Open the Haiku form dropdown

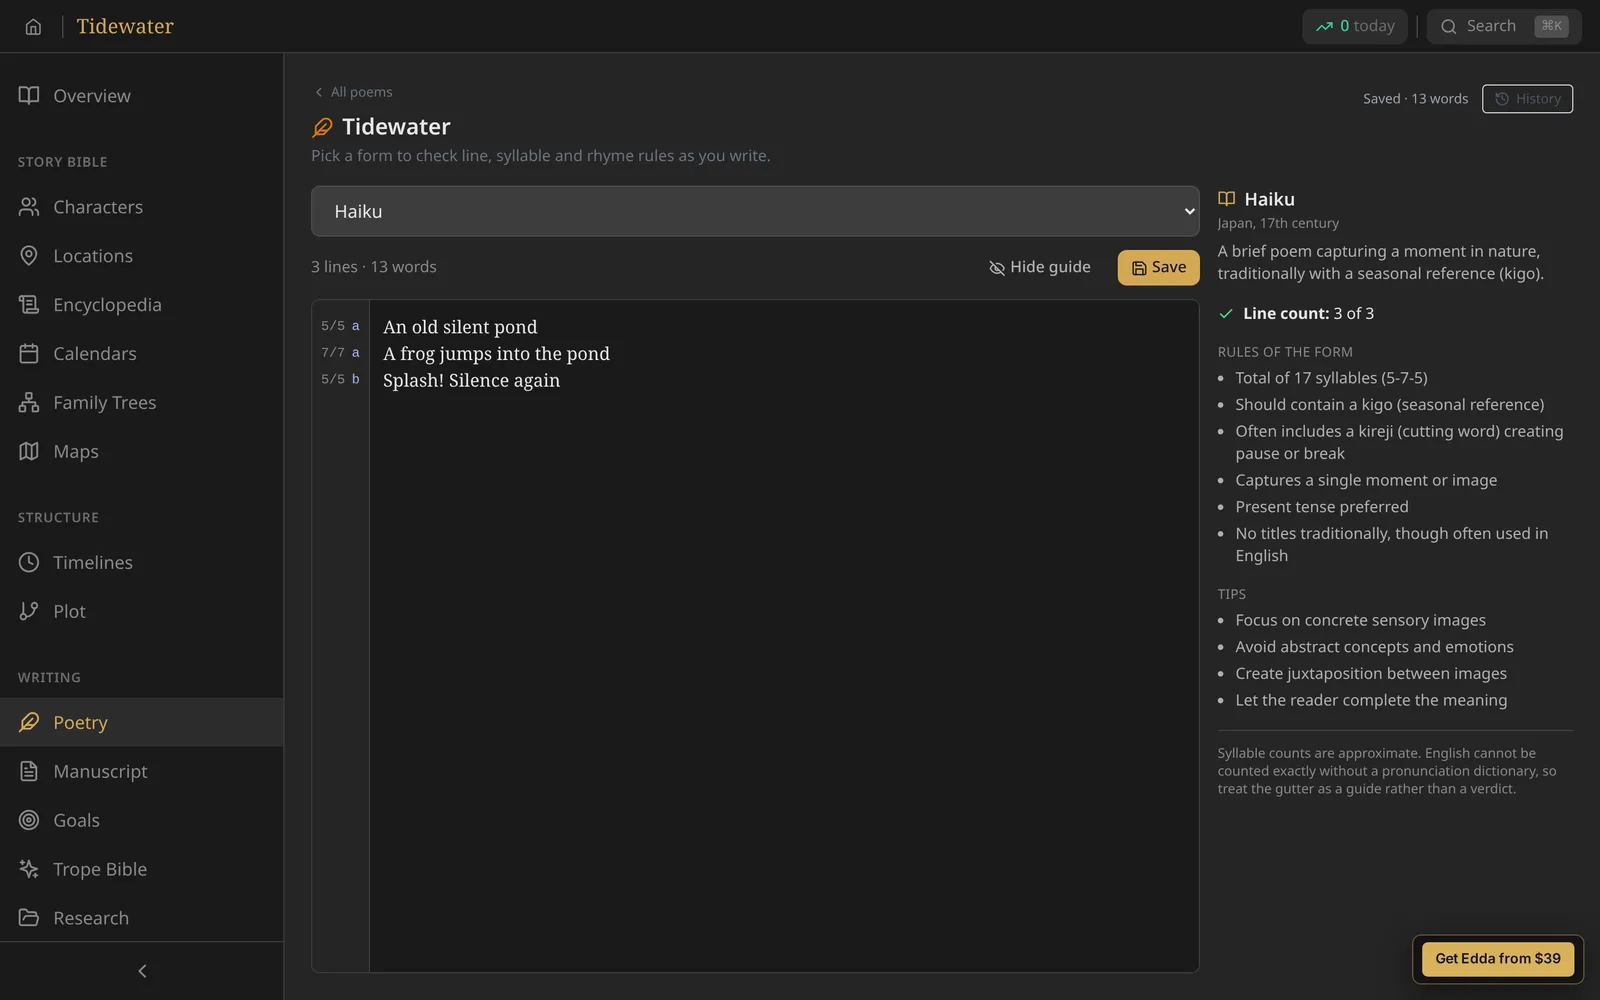755,211
